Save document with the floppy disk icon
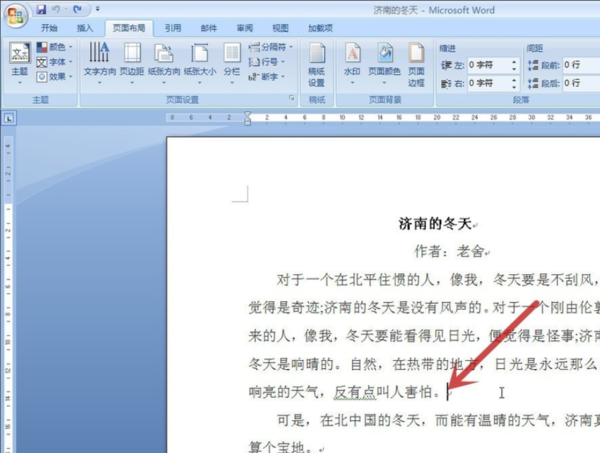Image resolution: width=600 pixels, height=453 pixels. click(x=41, y=10)
